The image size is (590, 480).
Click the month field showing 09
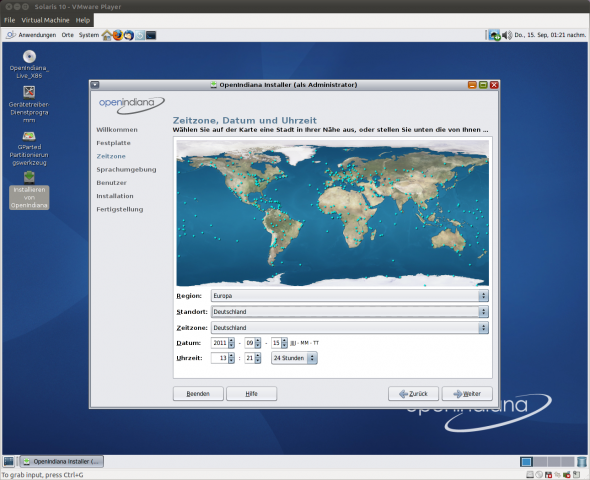249,343
